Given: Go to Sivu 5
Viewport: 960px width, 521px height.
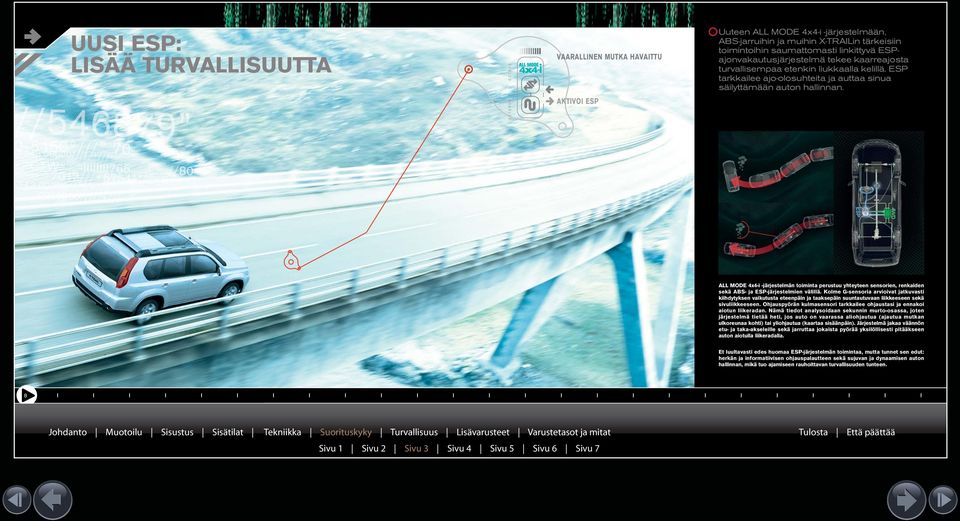Looking at the screenshot, I should [502, 449].
